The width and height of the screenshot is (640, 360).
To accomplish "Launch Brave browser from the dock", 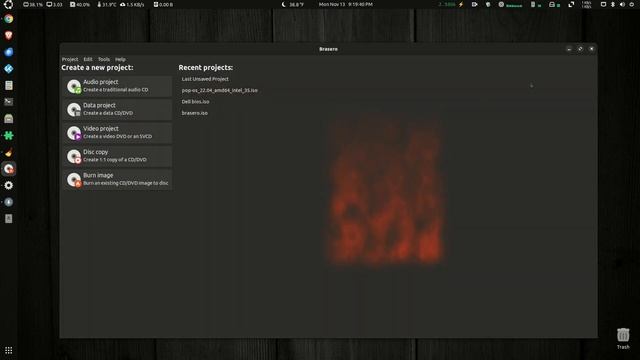I will pyautogui.click(x=9, y=36).
